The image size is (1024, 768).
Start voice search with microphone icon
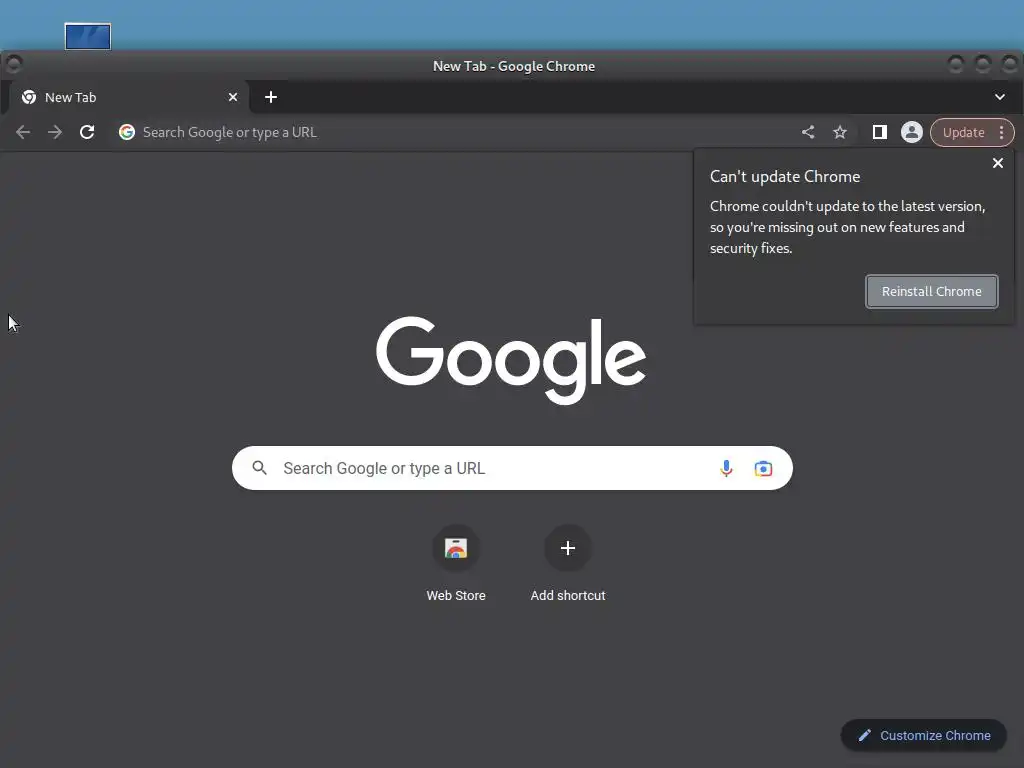click(x=726, y=468)
